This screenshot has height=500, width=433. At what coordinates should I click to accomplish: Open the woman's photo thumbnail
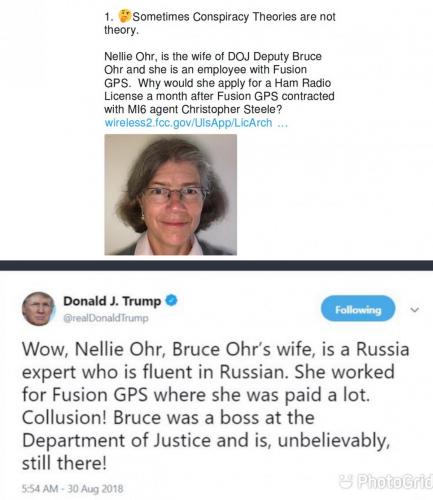point(171,195)
